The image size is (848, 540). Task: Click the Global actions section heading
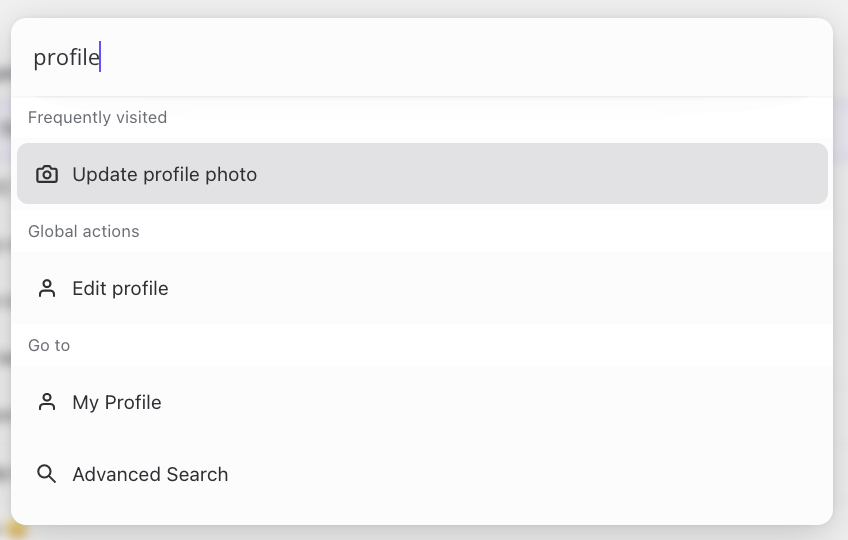tap(84, 232)
